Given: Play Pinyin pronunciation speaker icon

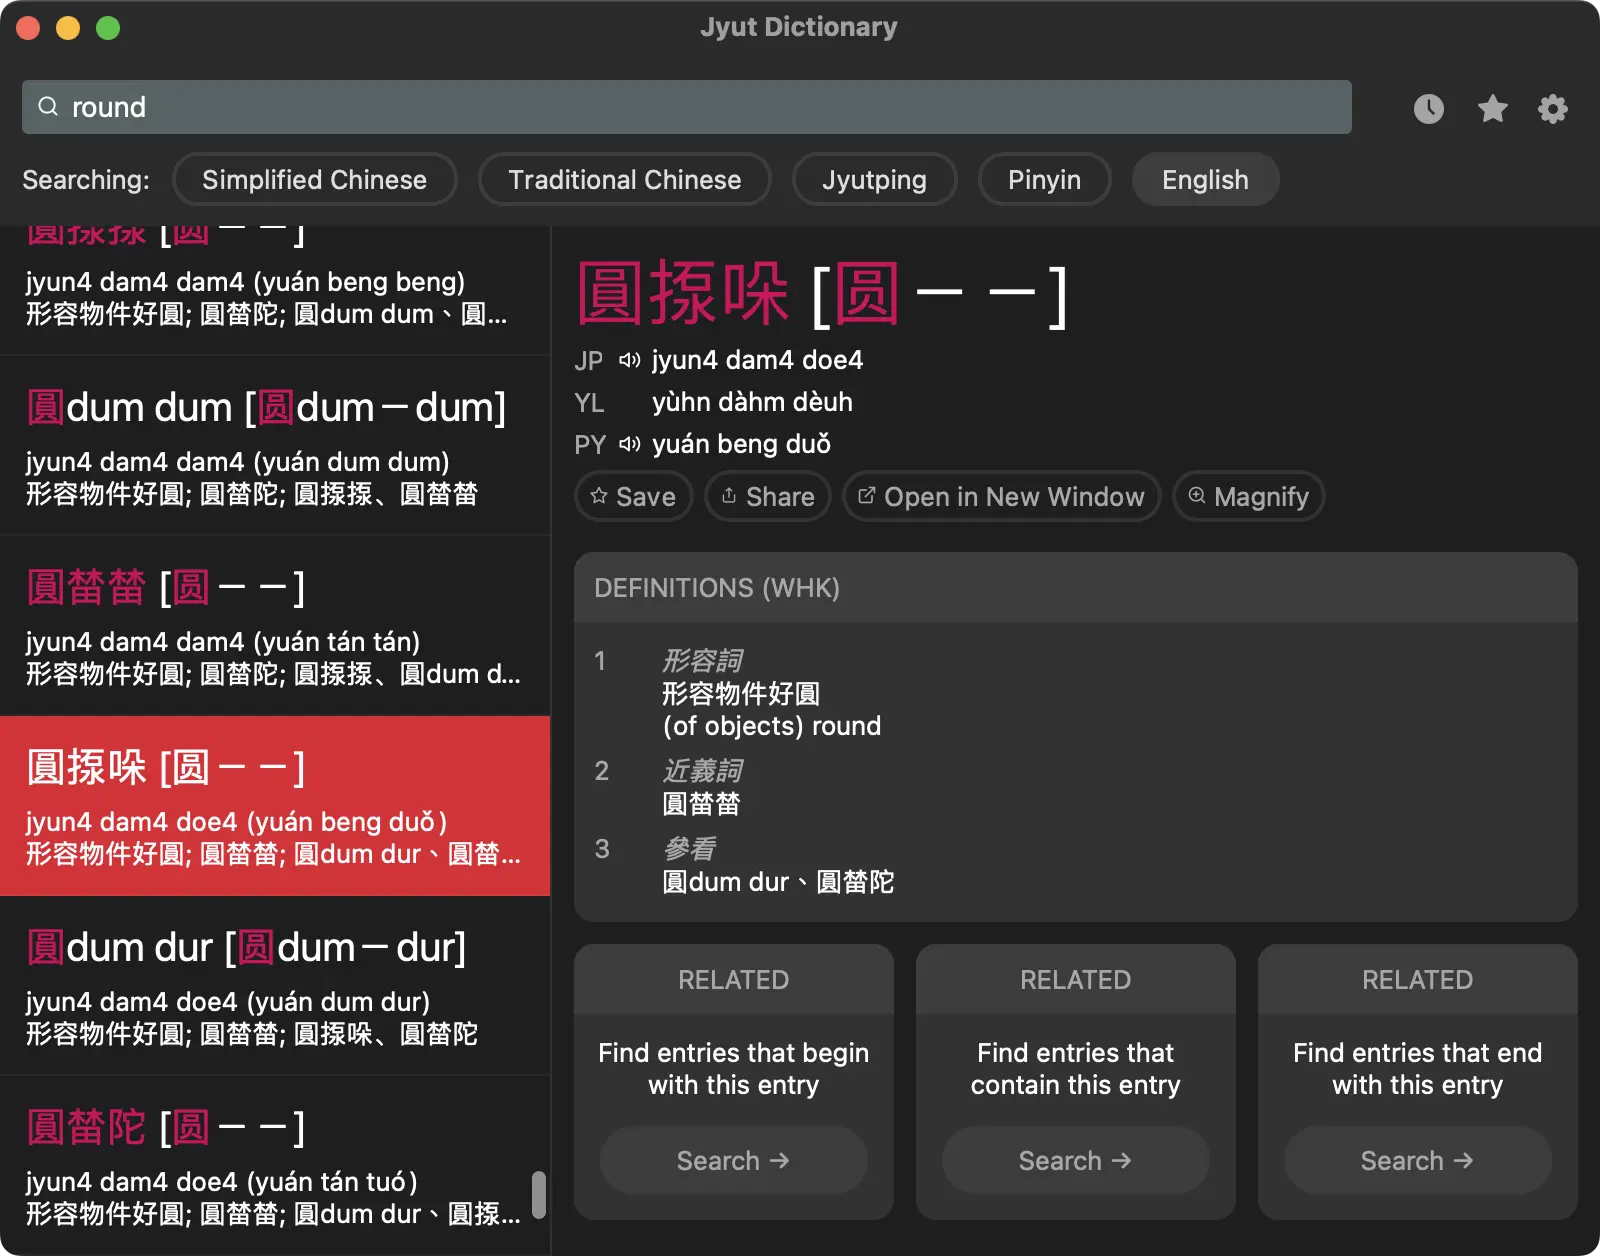Looking at the screenshot, I should 629,444.
